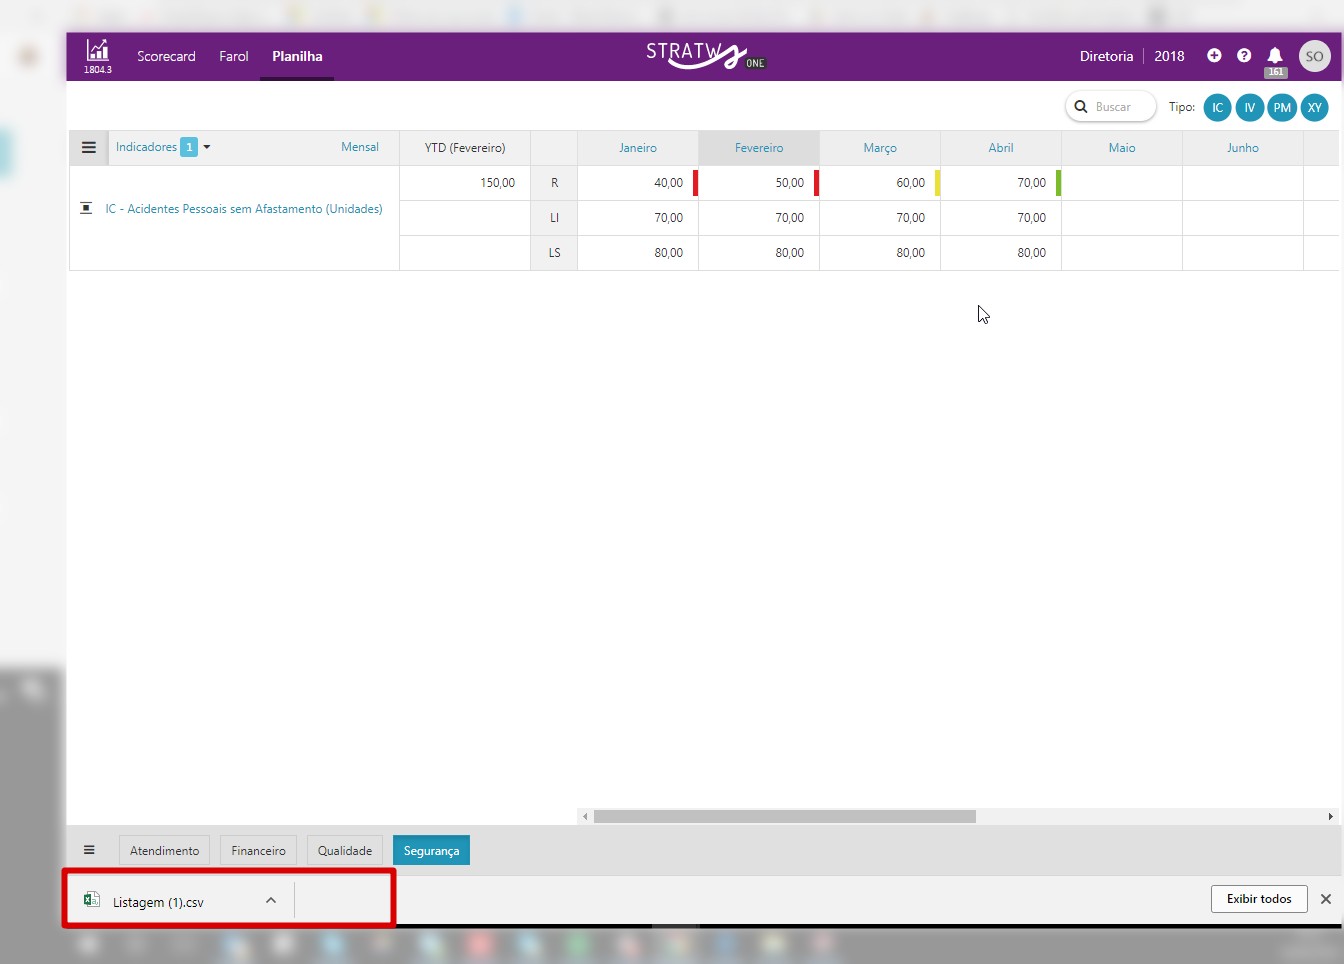
Task: Toggle the PM type filter
Action: click(1282, 108)
